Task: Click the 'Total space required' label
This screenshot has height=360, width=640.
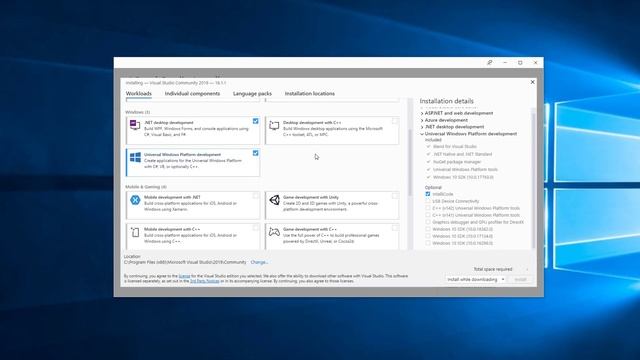Action: pos(493,269)
